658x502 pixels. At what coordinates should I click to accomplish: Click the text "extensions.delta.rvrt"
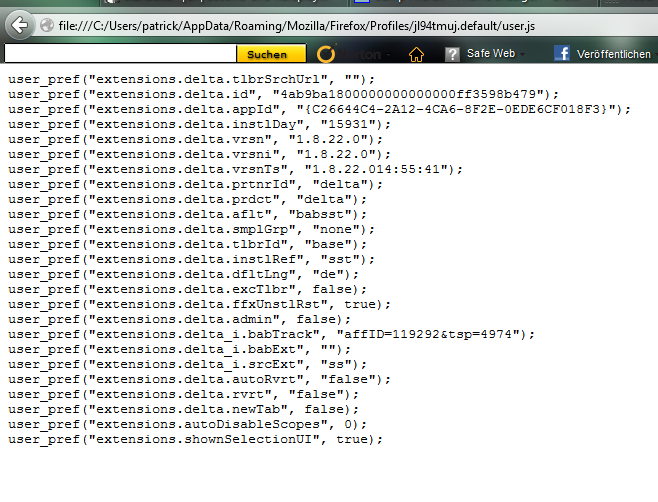click(x=180, y=395)
